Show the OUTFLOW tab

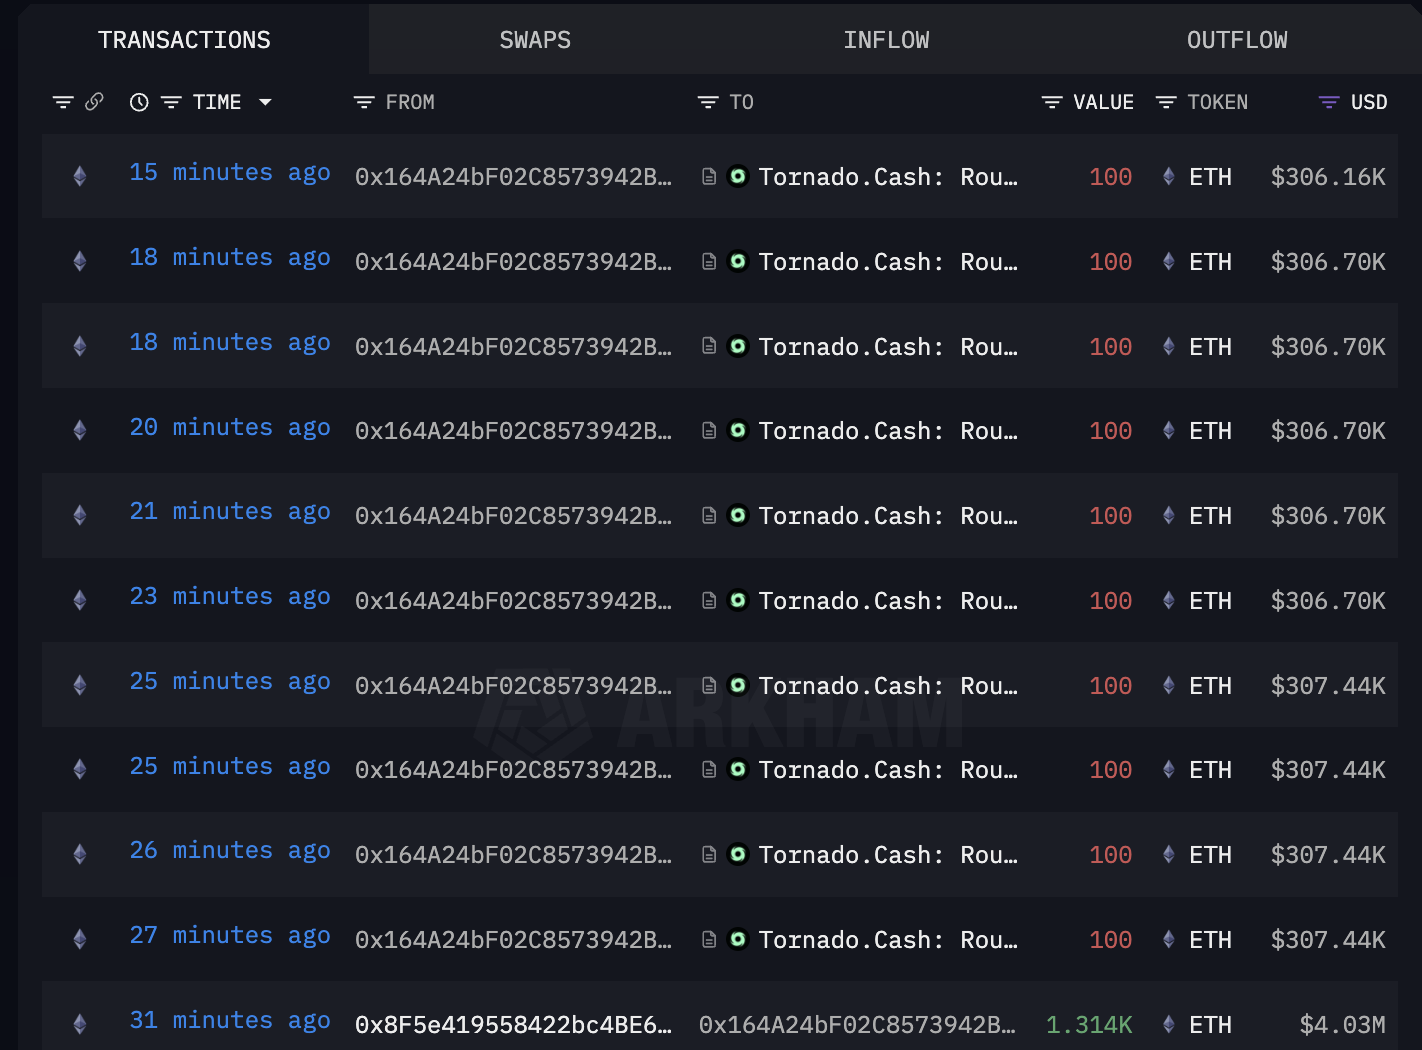pyautogui.click(x=1237, y=40)
